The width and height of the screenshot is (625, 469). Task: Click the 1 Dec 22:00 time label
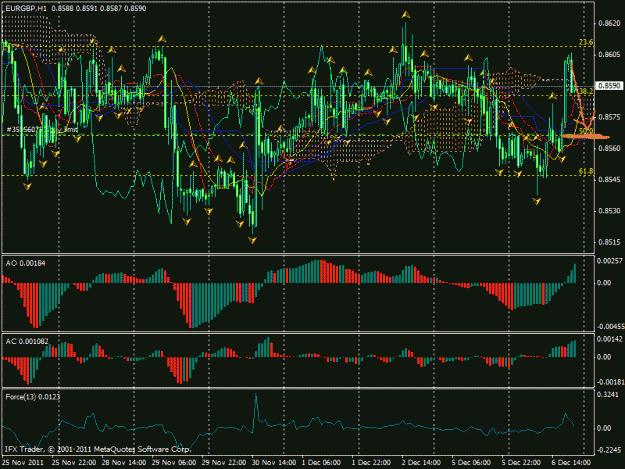[371, 463]
